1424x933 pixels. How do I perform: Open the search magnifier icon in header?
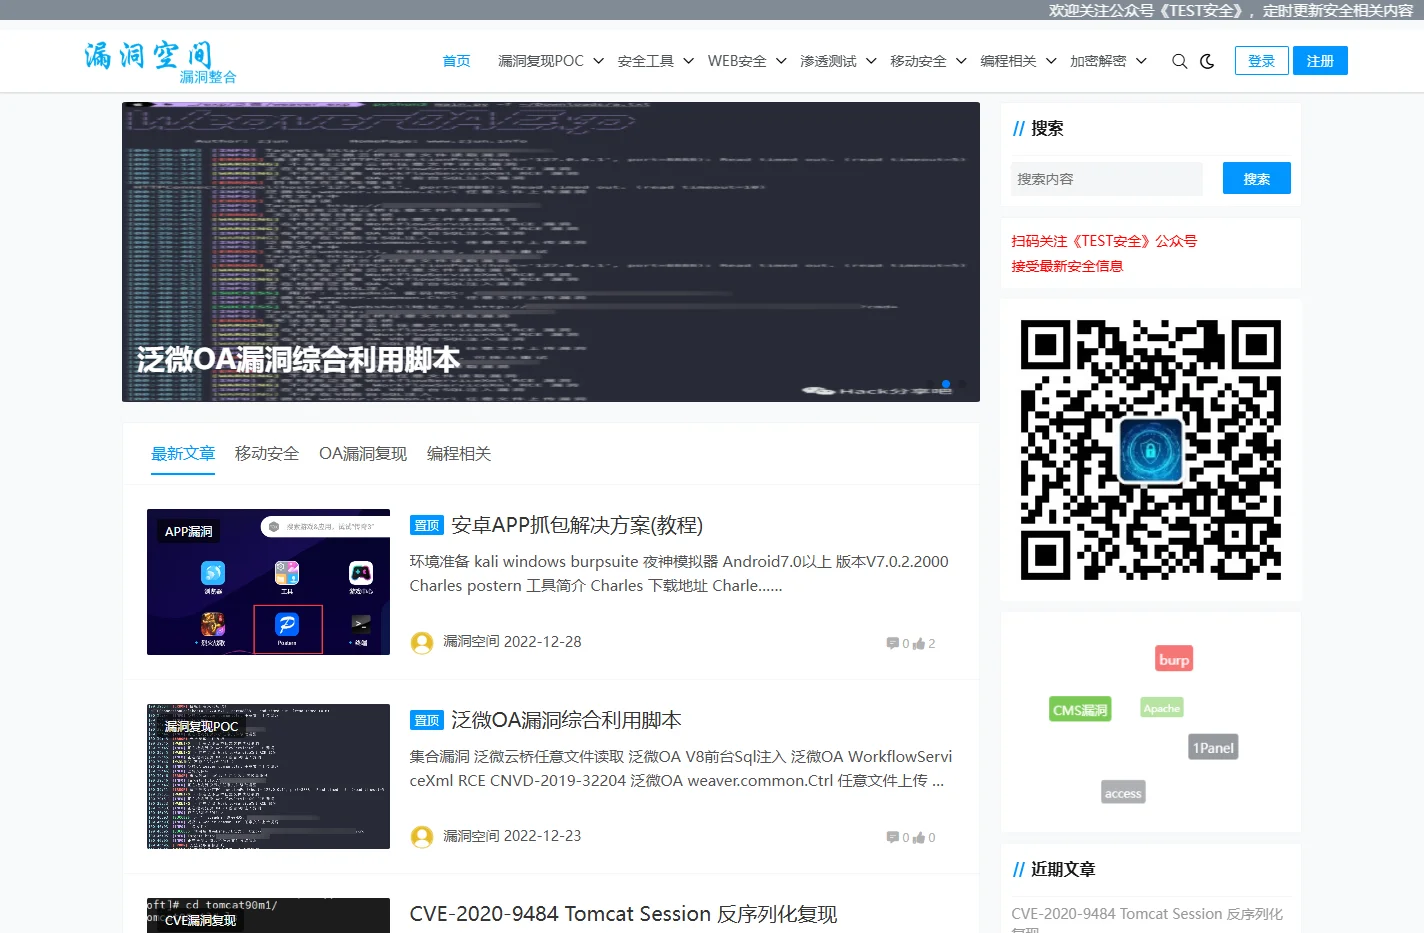coord(1179,61)
